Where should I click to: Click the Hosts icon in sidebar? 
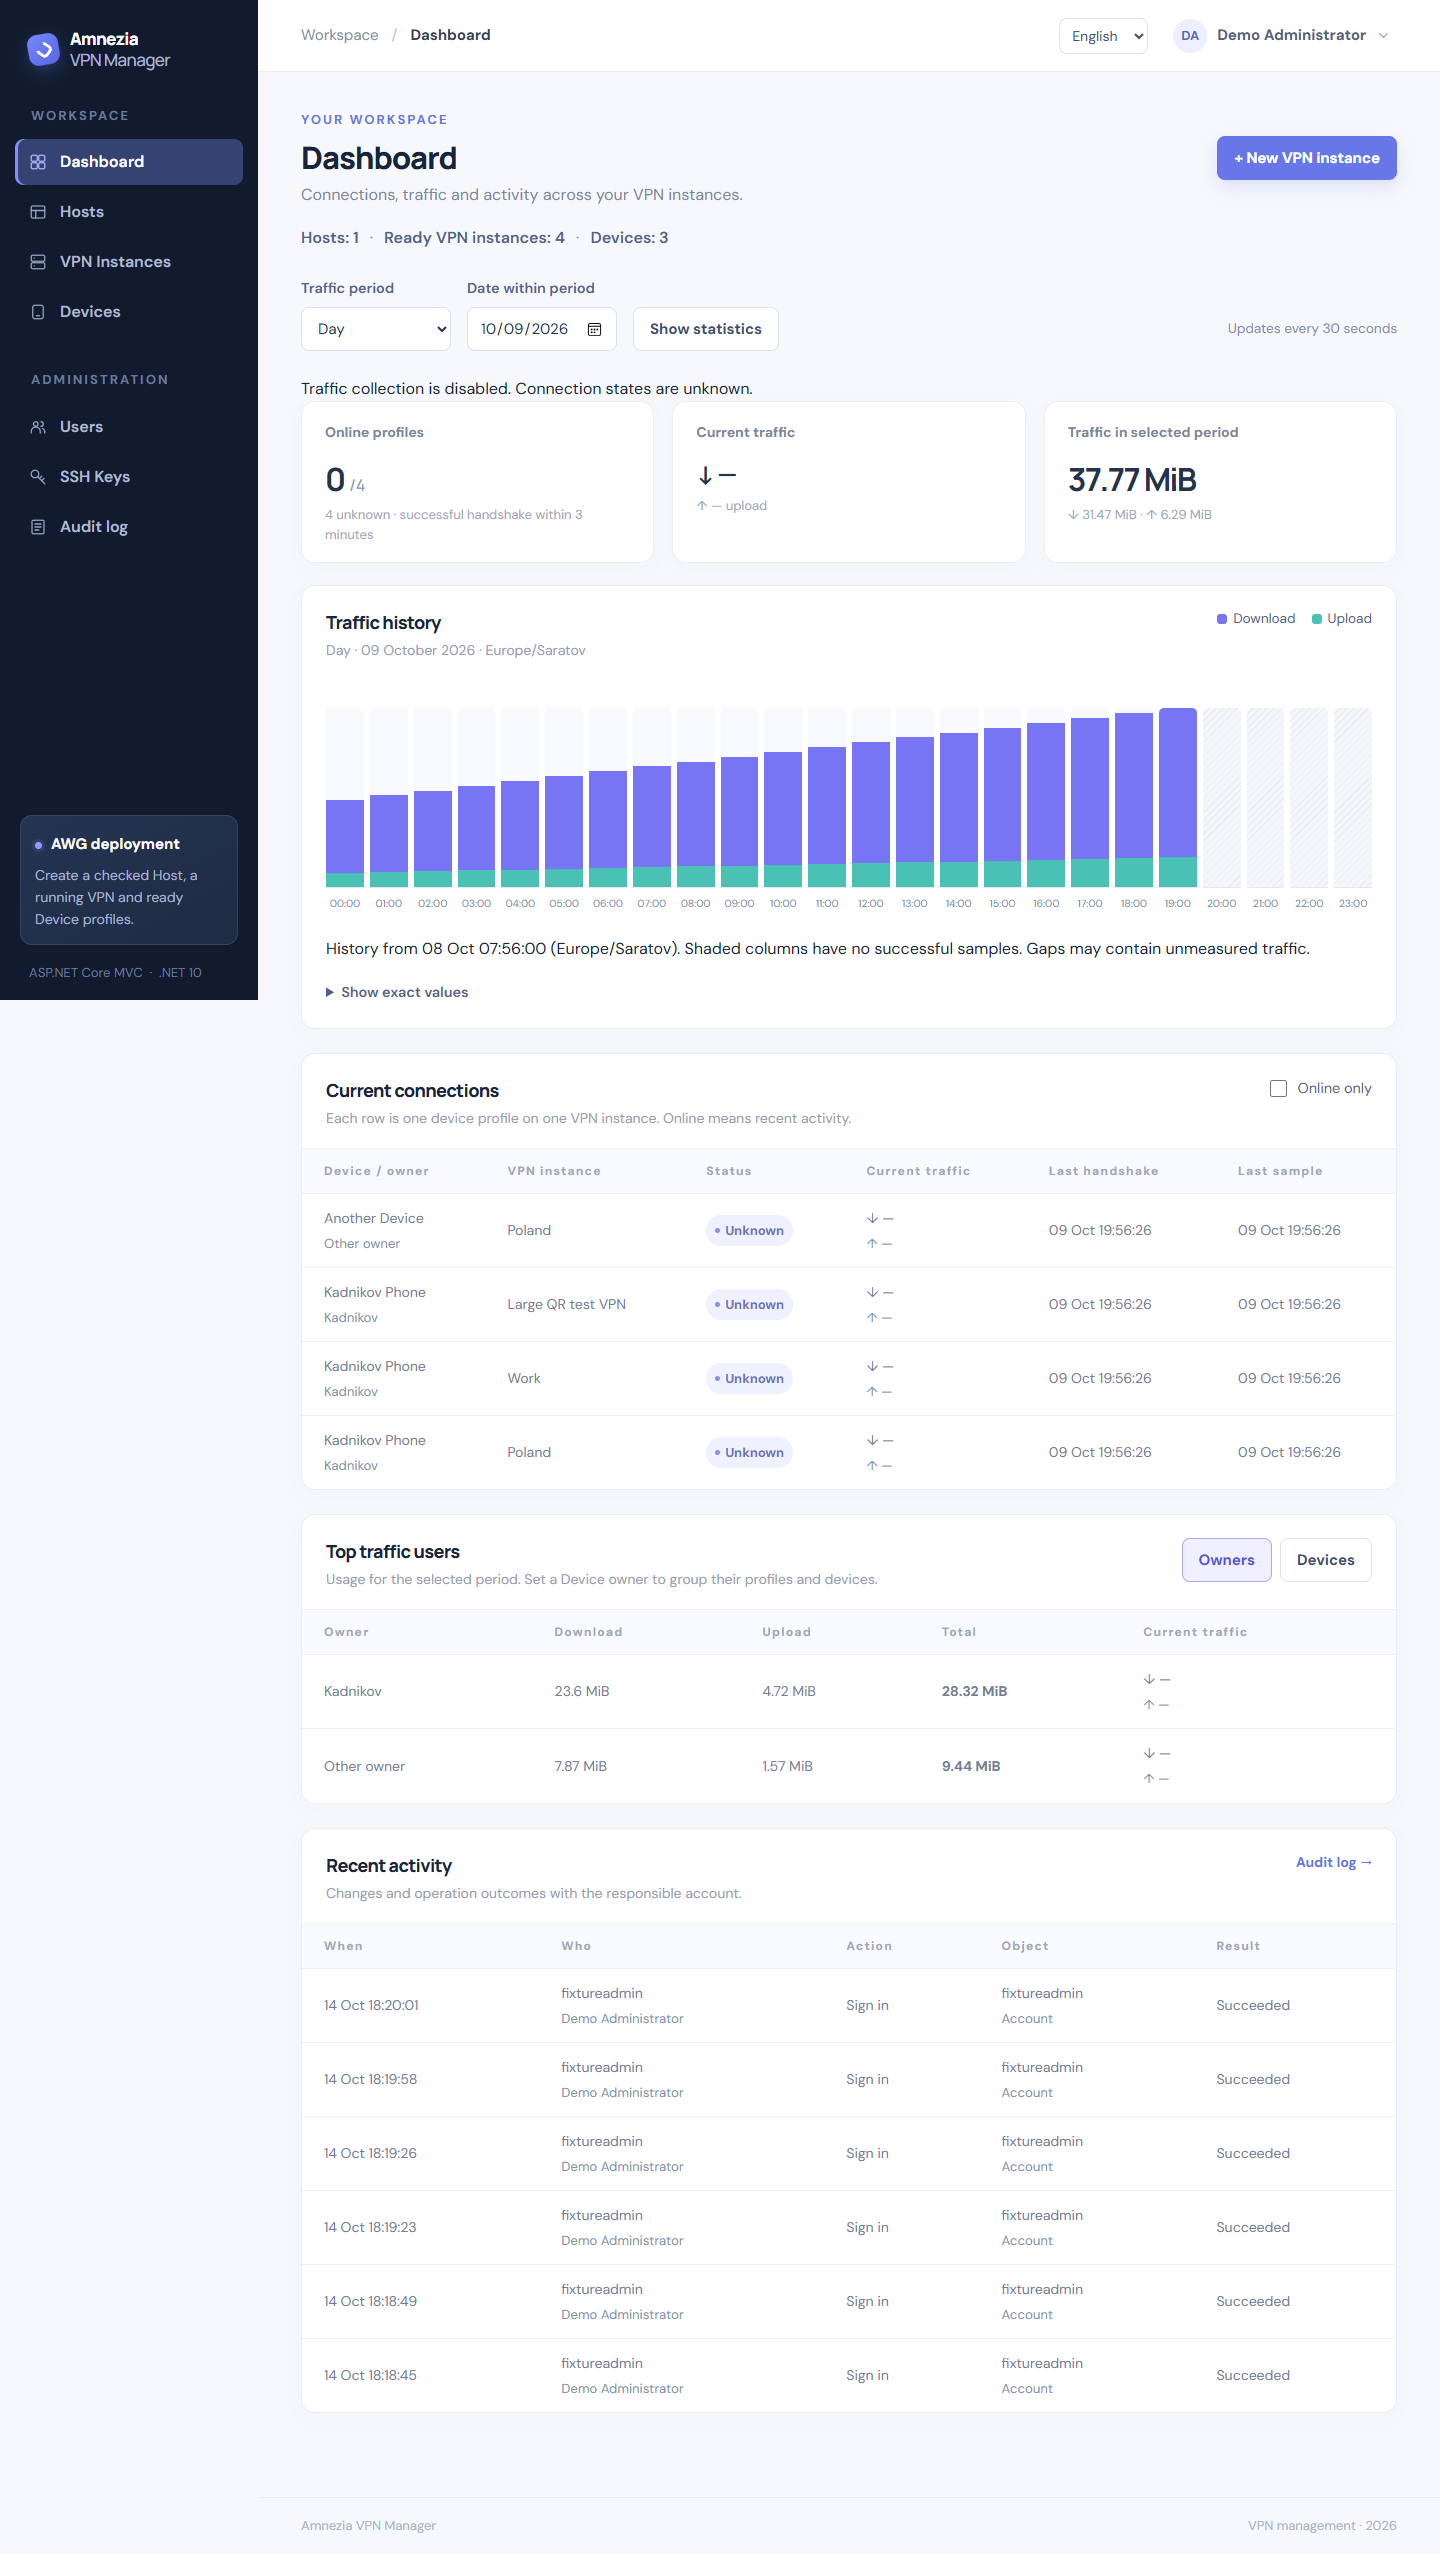pyautogui.click(x=38, y=212)
